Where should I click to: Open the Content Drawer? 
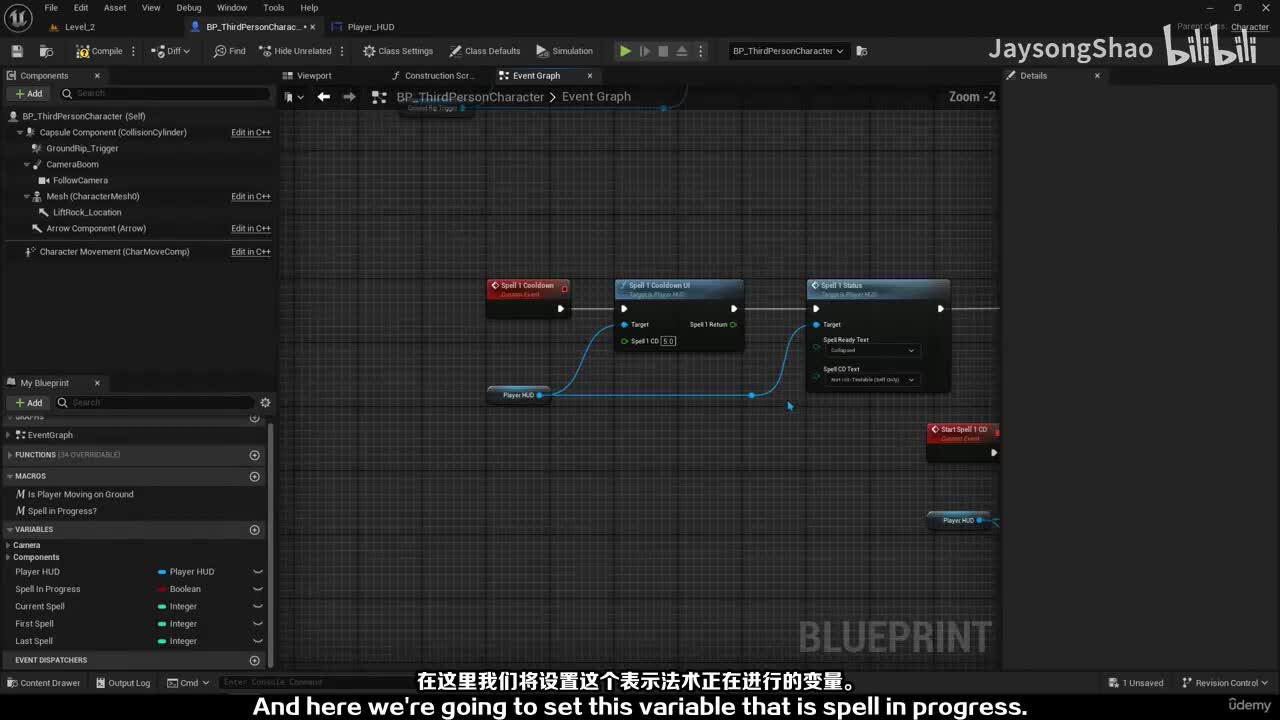click(x=43, y=683)
